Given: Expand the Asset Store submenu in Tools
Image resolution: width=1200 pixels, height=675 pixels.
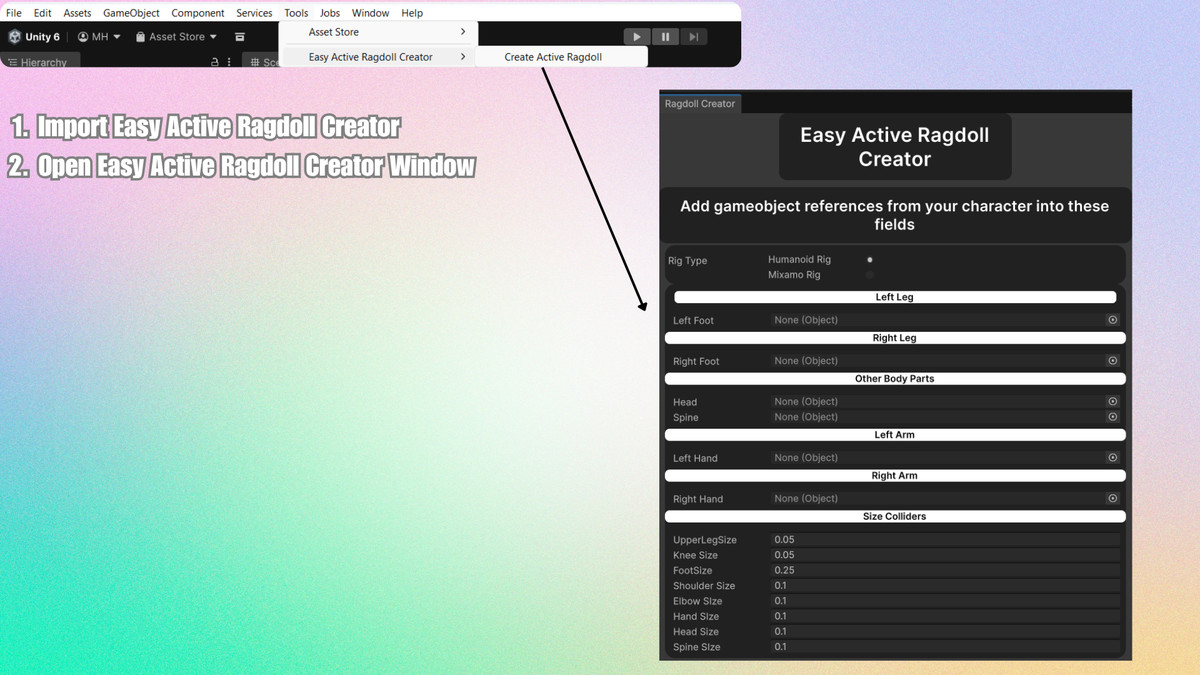Looking at the screenshot, I should pos(378,31).
